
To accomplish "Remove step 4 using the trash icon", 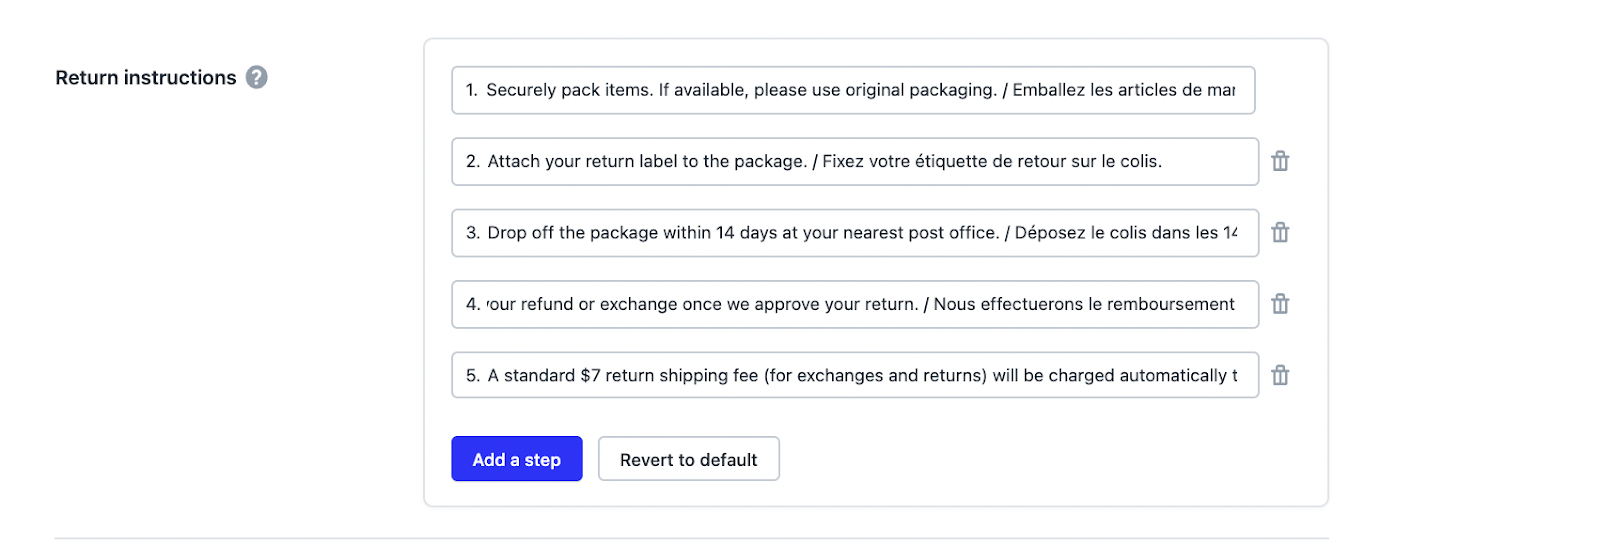I will tap(1280, 304).
